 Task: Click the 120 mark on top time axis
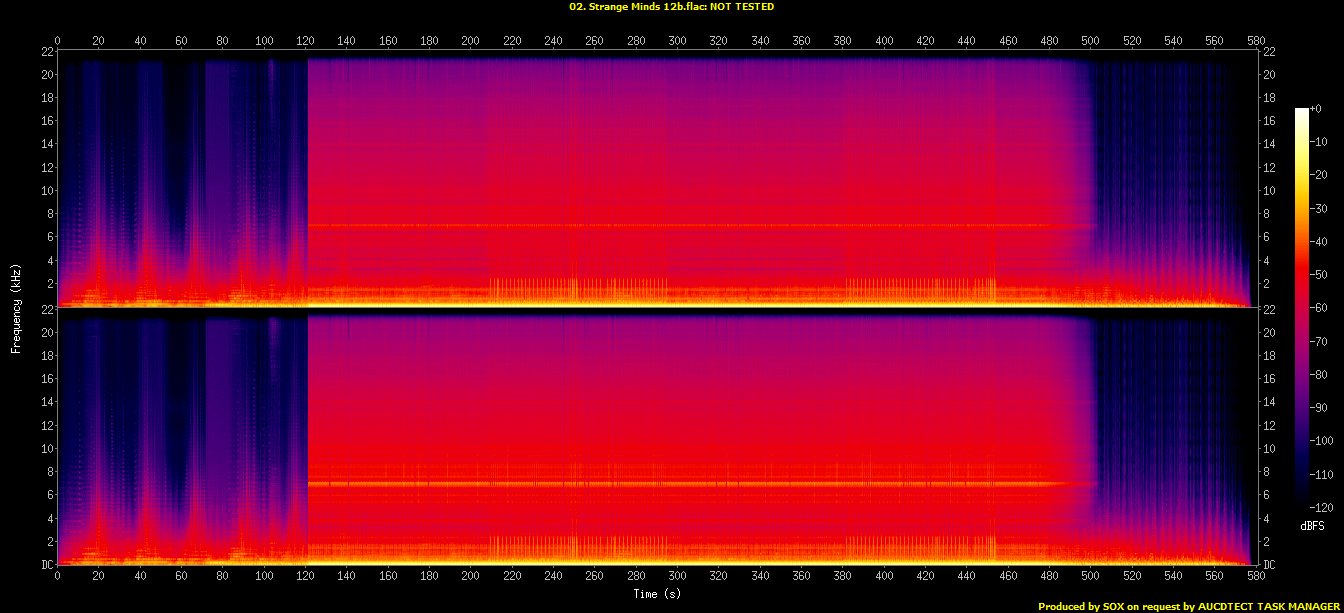pos(305,41)
